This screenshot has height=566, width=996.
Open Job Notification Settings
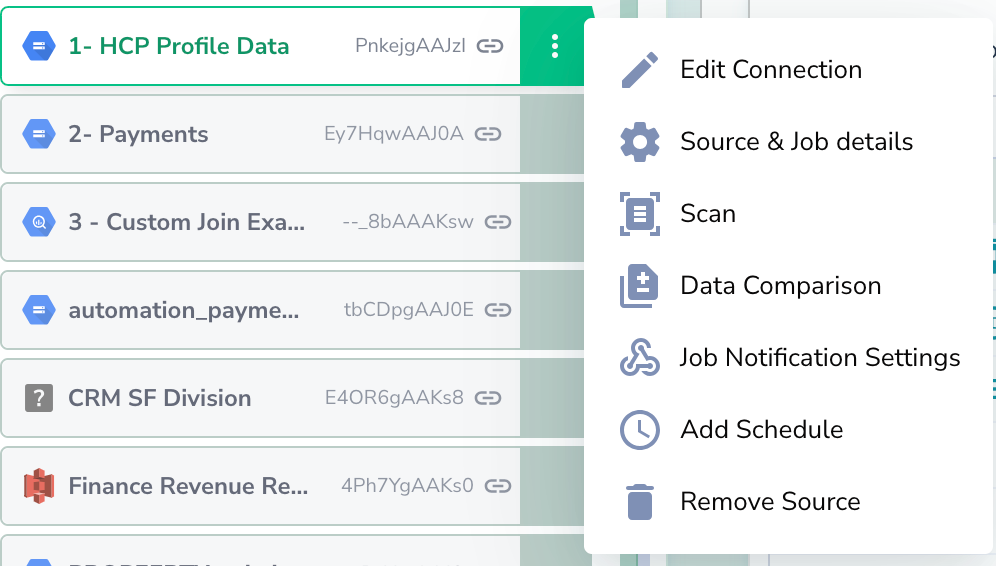pos(819,358)
